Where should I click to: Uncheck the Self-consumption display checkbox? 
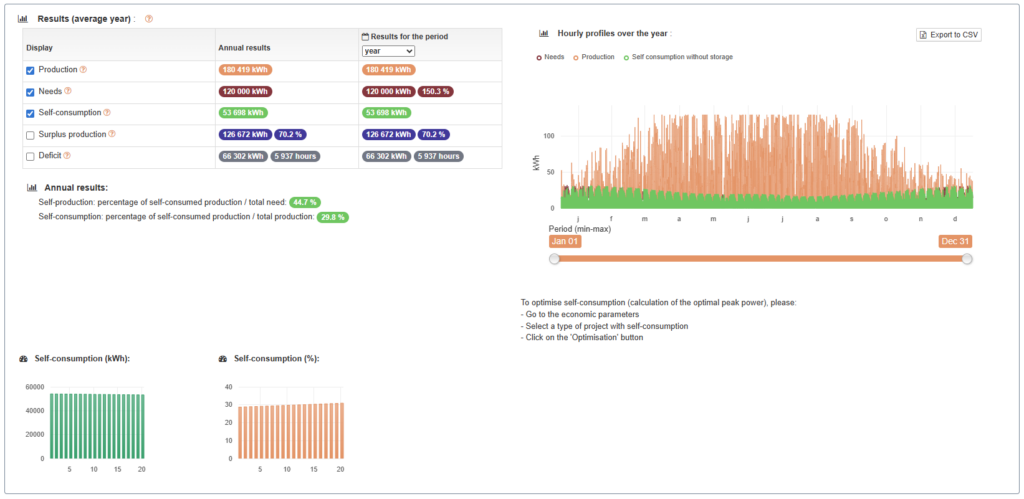click(30, 113)
